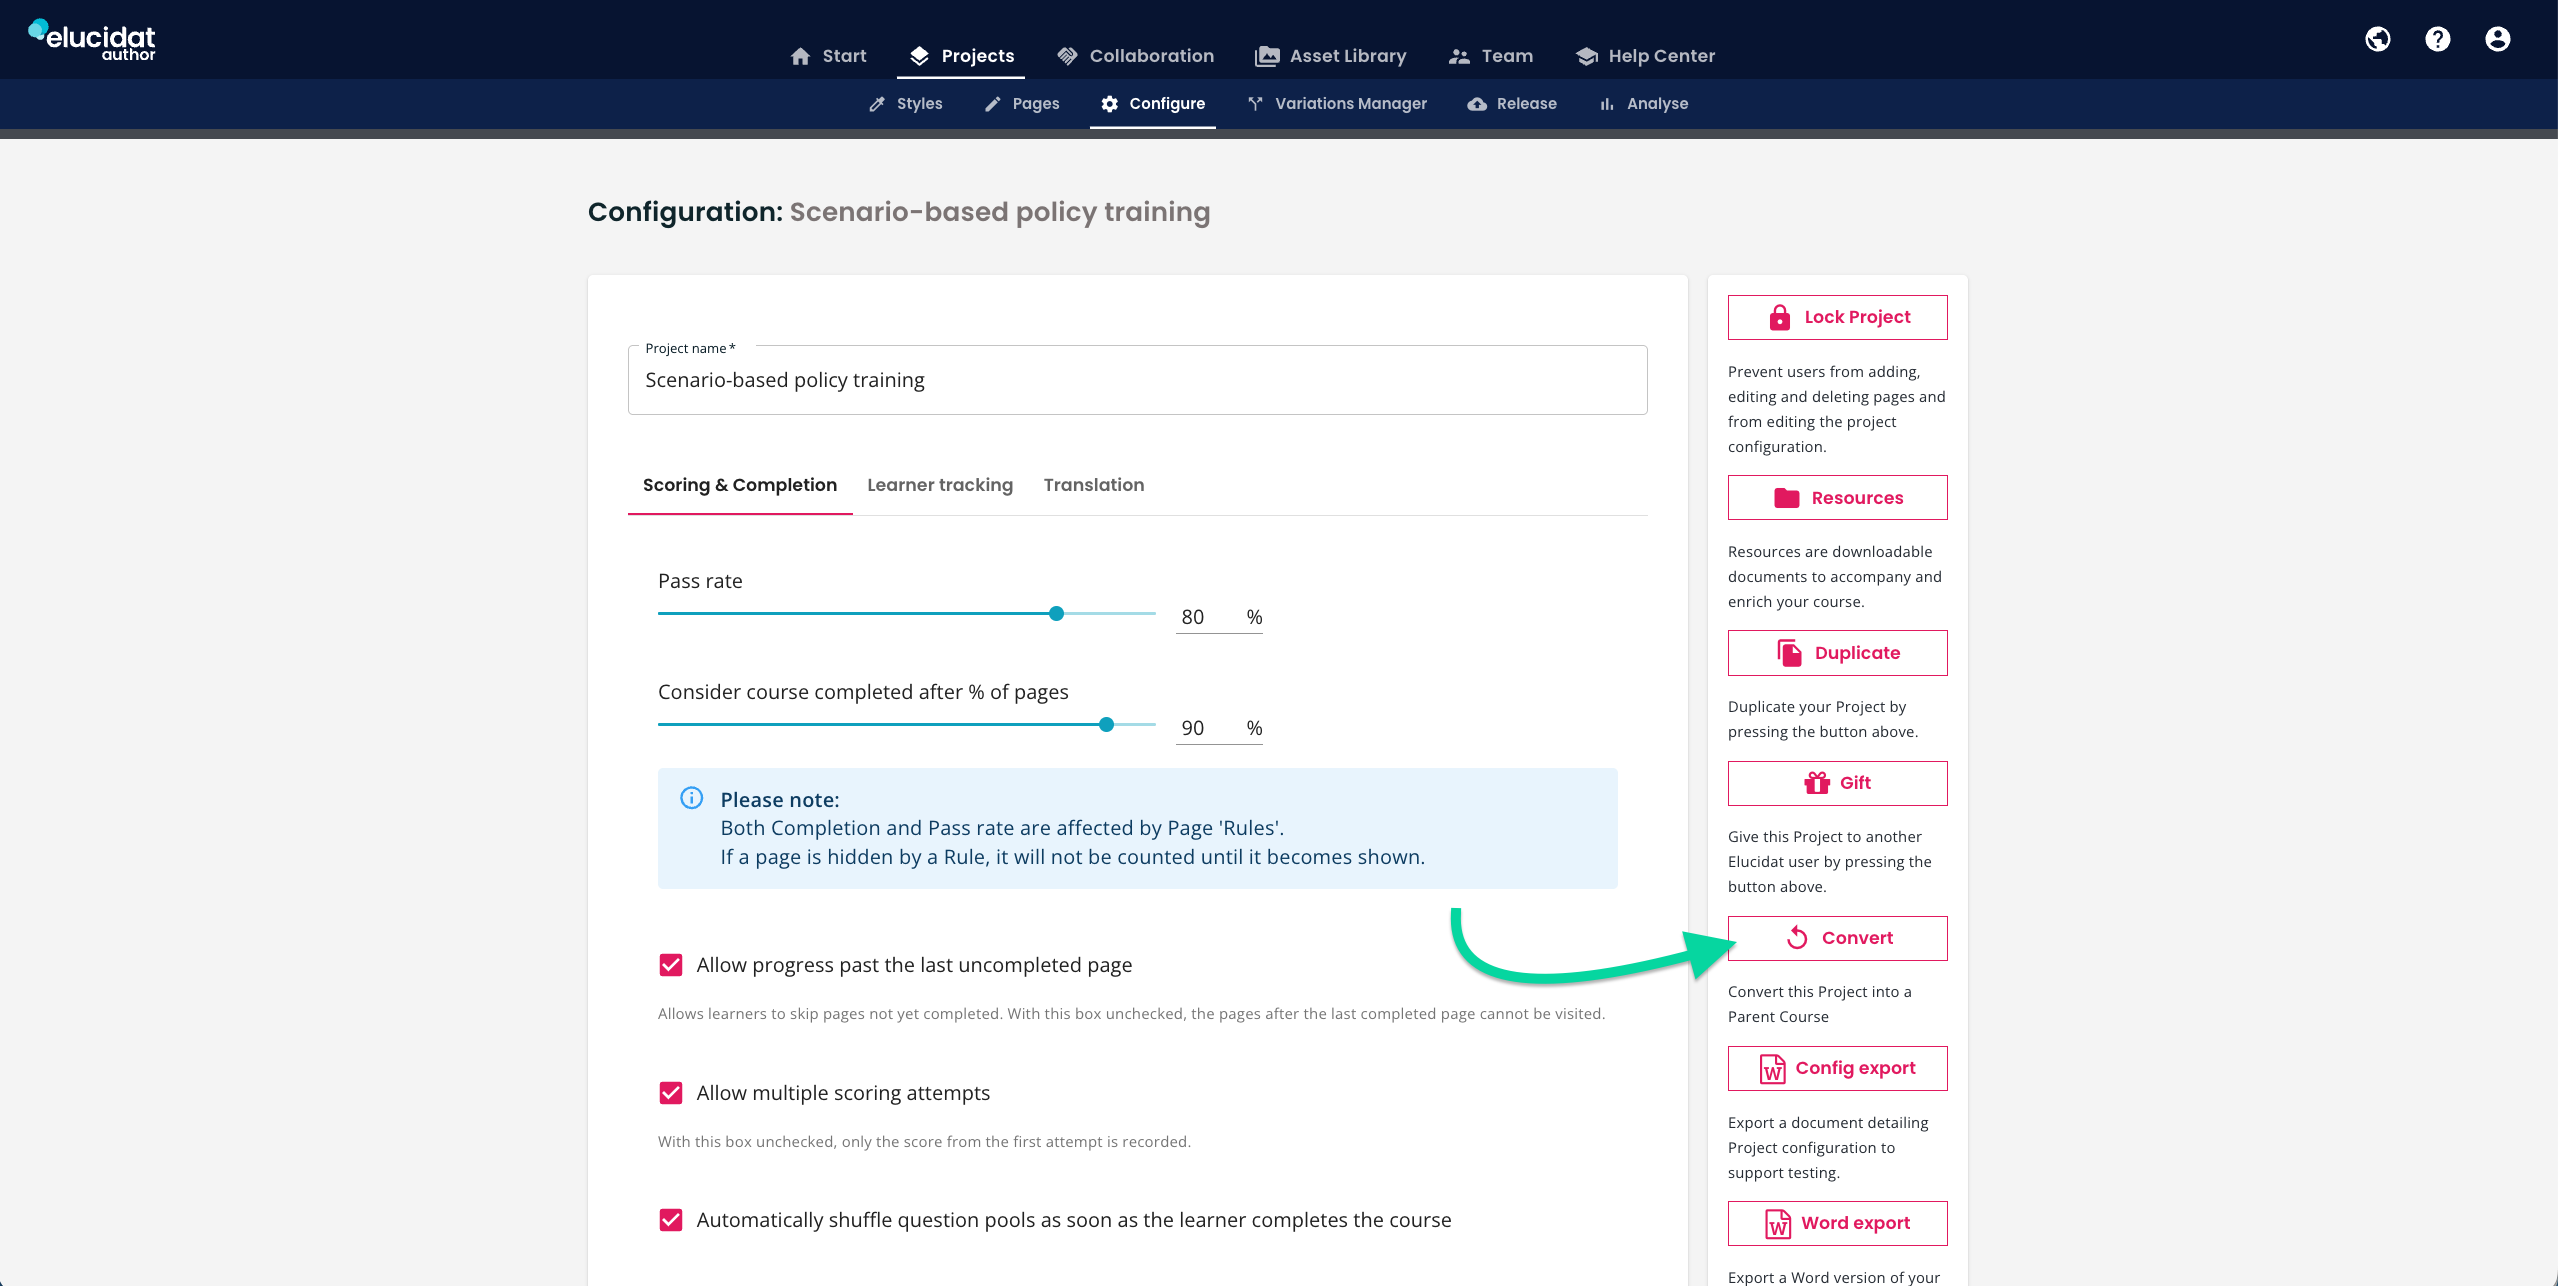Click the Pass rate slider handle
This screenshot has height=1286, width=2558.
pos(1056,613)
